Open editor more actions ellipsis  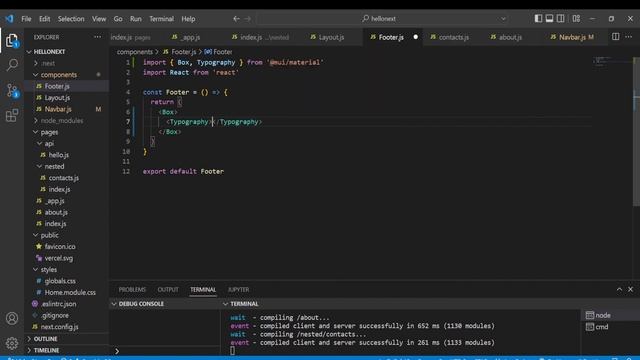tap(629, 37)
